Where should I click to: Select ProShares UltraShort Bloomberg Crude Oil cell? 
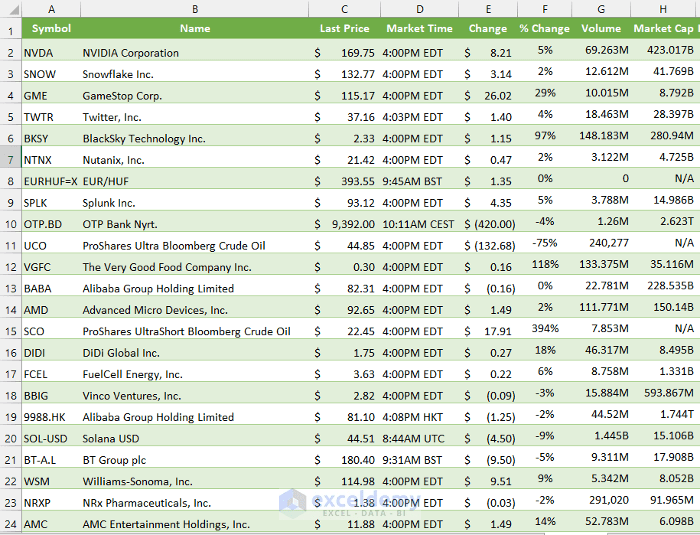pyautogui.click(x=195, y=329)
